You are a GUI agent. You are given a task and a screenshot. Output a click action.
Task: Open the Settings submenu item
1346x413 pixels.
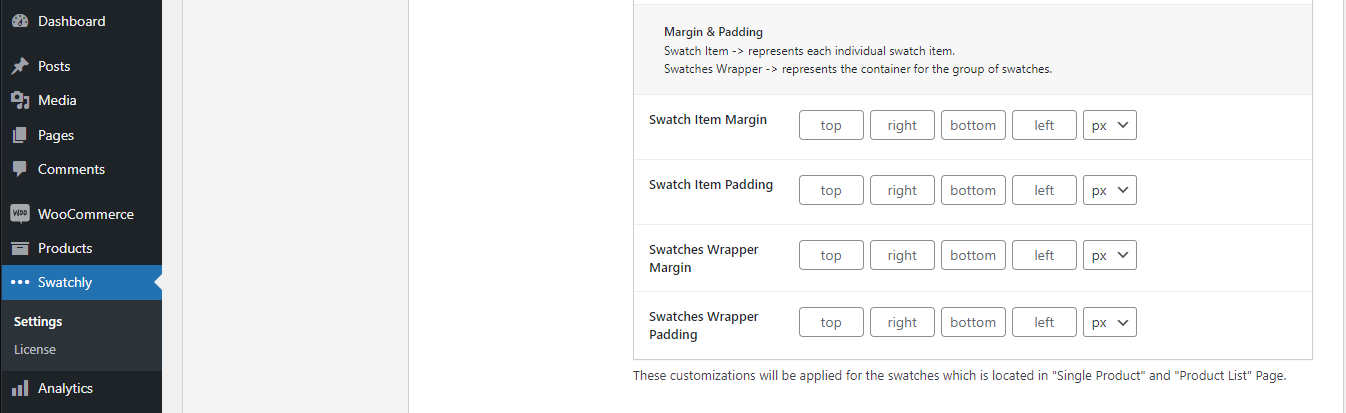click(x=38, y=321)
